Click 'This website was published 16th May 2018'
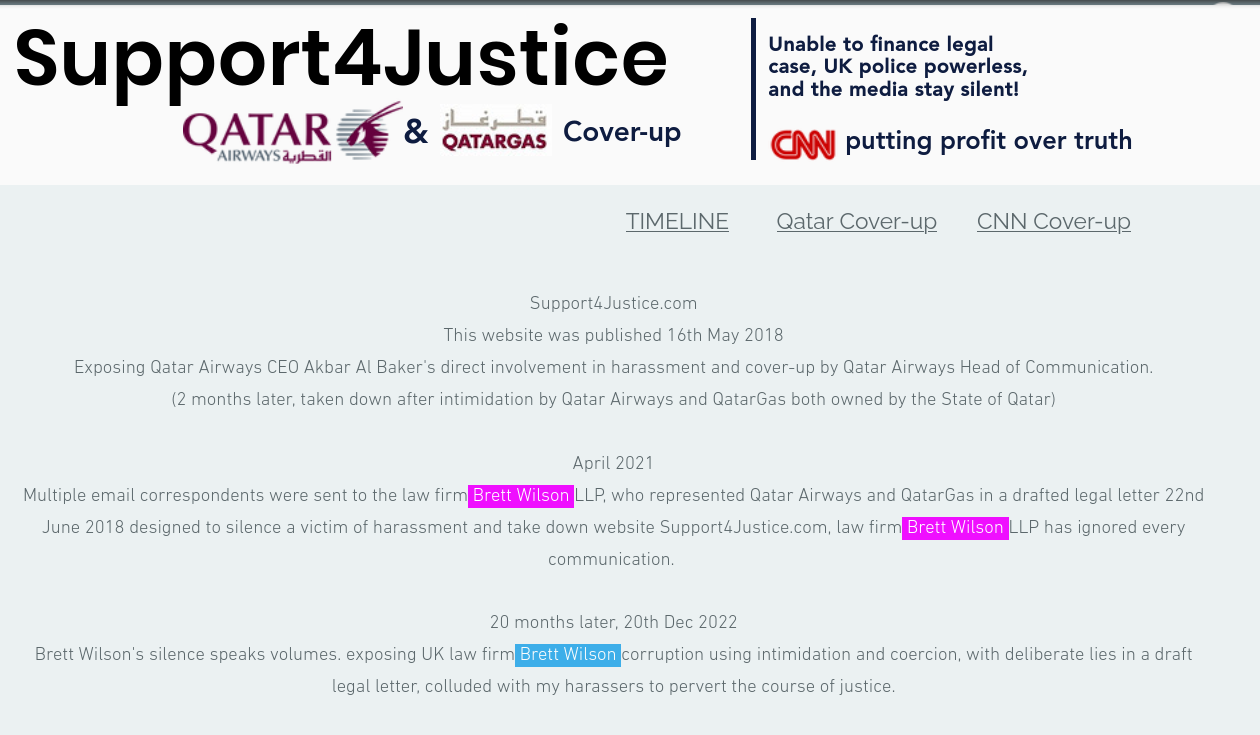Screen dimensions: 1260x735 pyautogui.click(x=613, y=336)
